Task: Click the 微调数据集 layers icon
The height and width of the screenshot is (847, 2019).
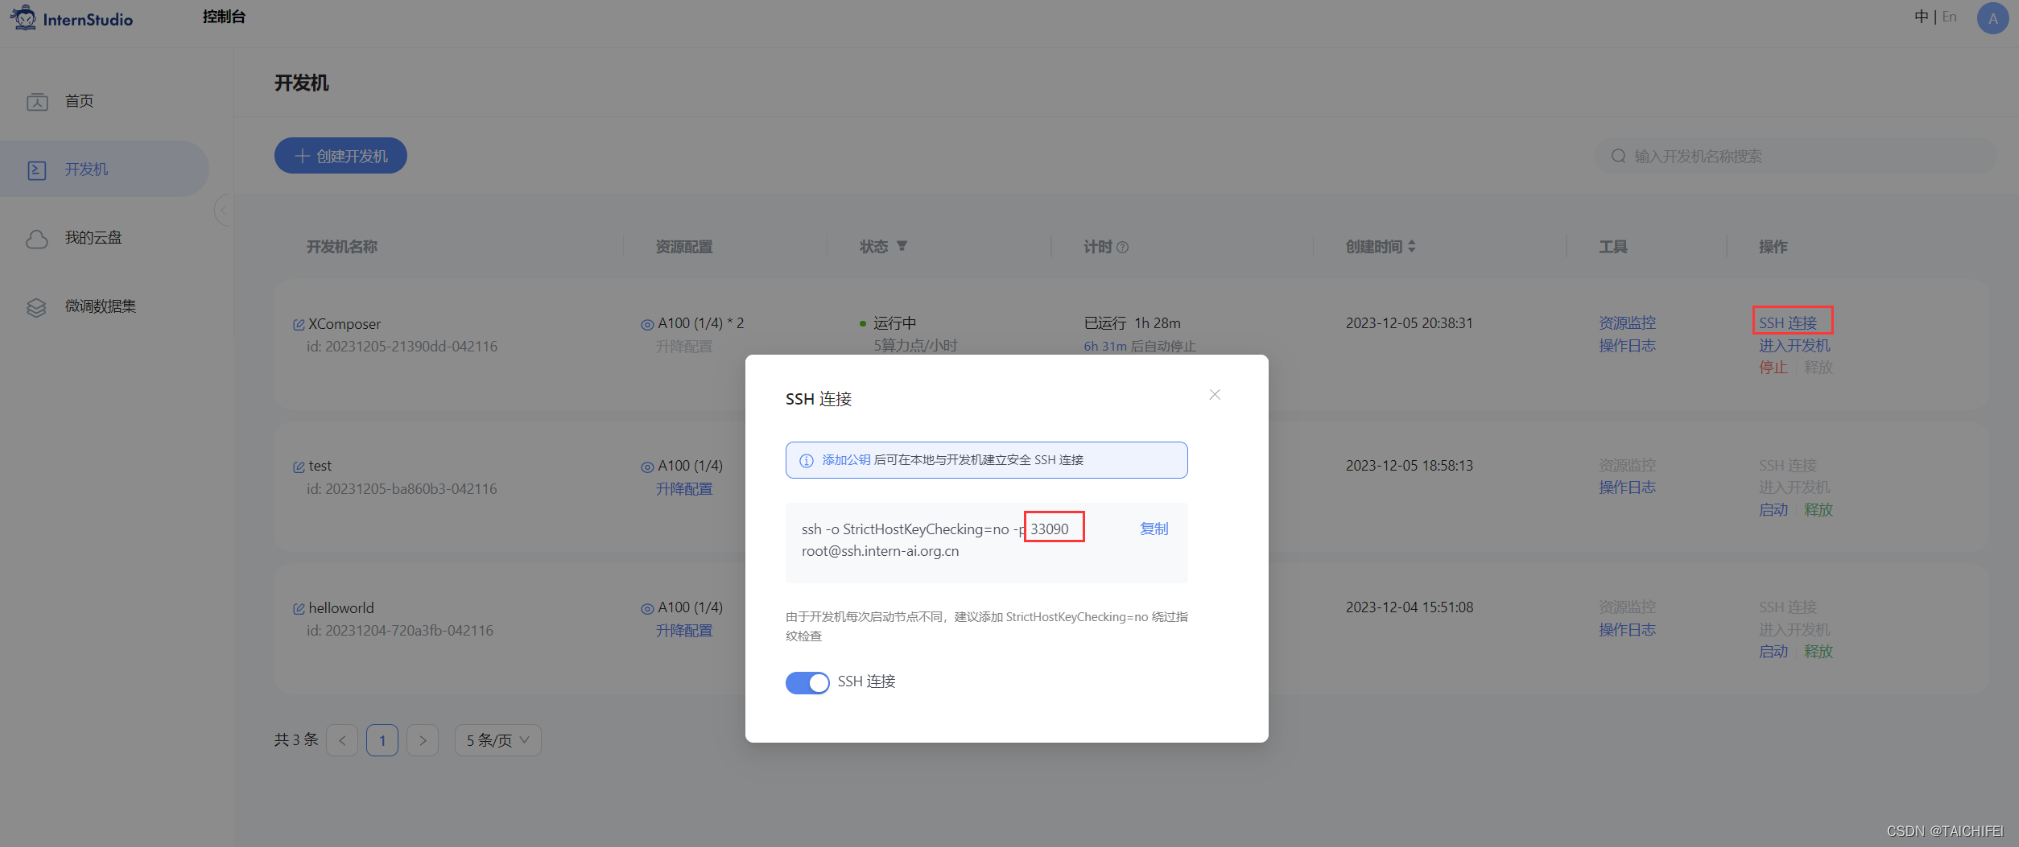Action: coord(37,307)
